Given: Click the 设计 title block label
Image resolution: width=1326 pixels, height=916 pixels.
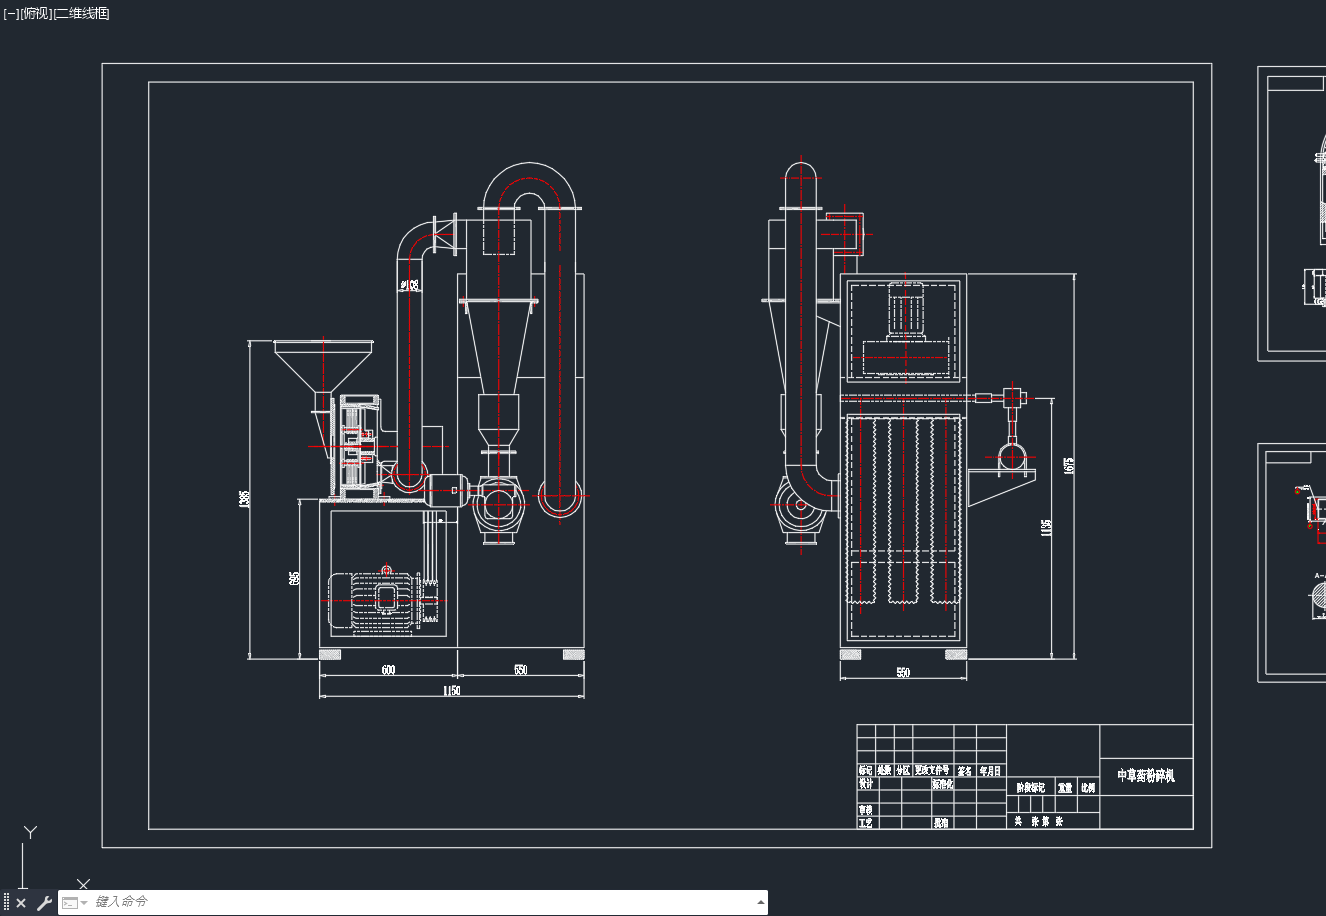Looking at the screenshot, I should pos(866,784).
